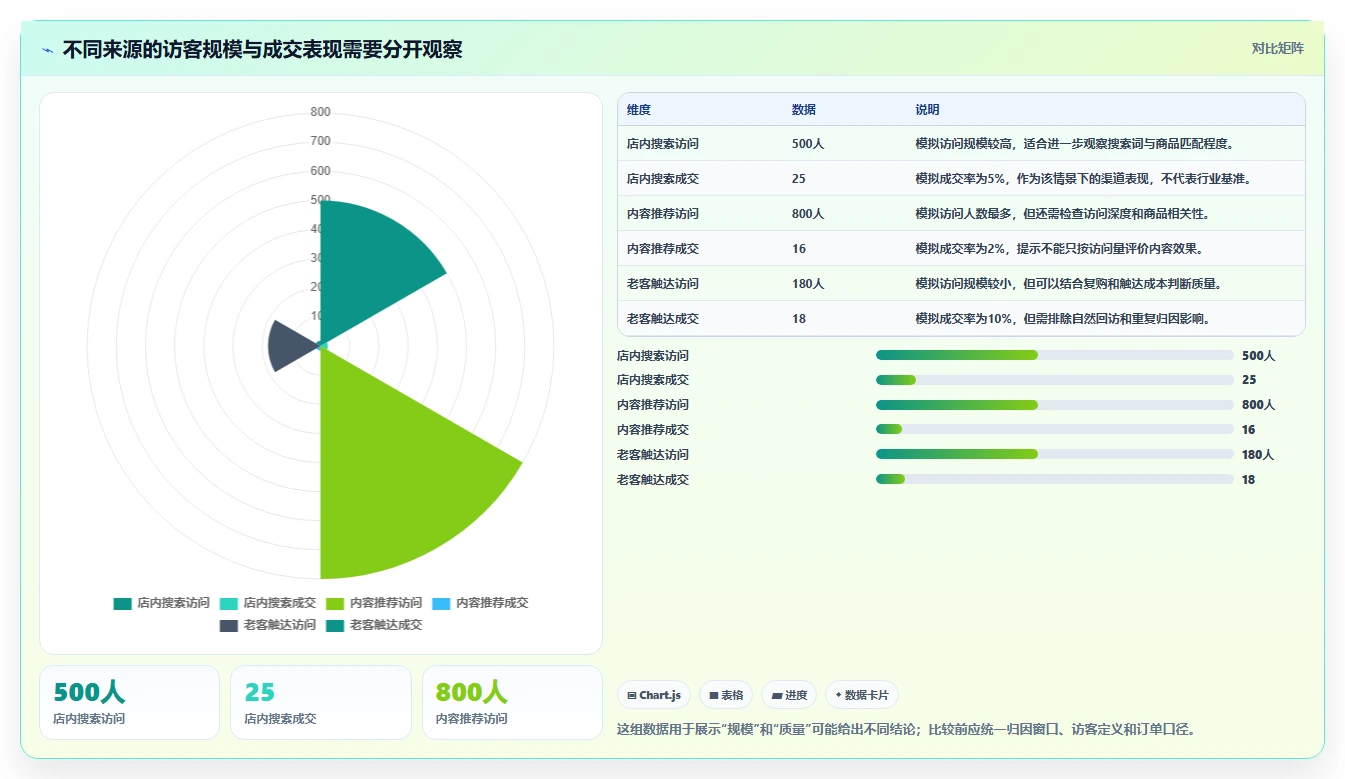
Task: Click the 600 axis label on chart
Action: pos(320,171)
